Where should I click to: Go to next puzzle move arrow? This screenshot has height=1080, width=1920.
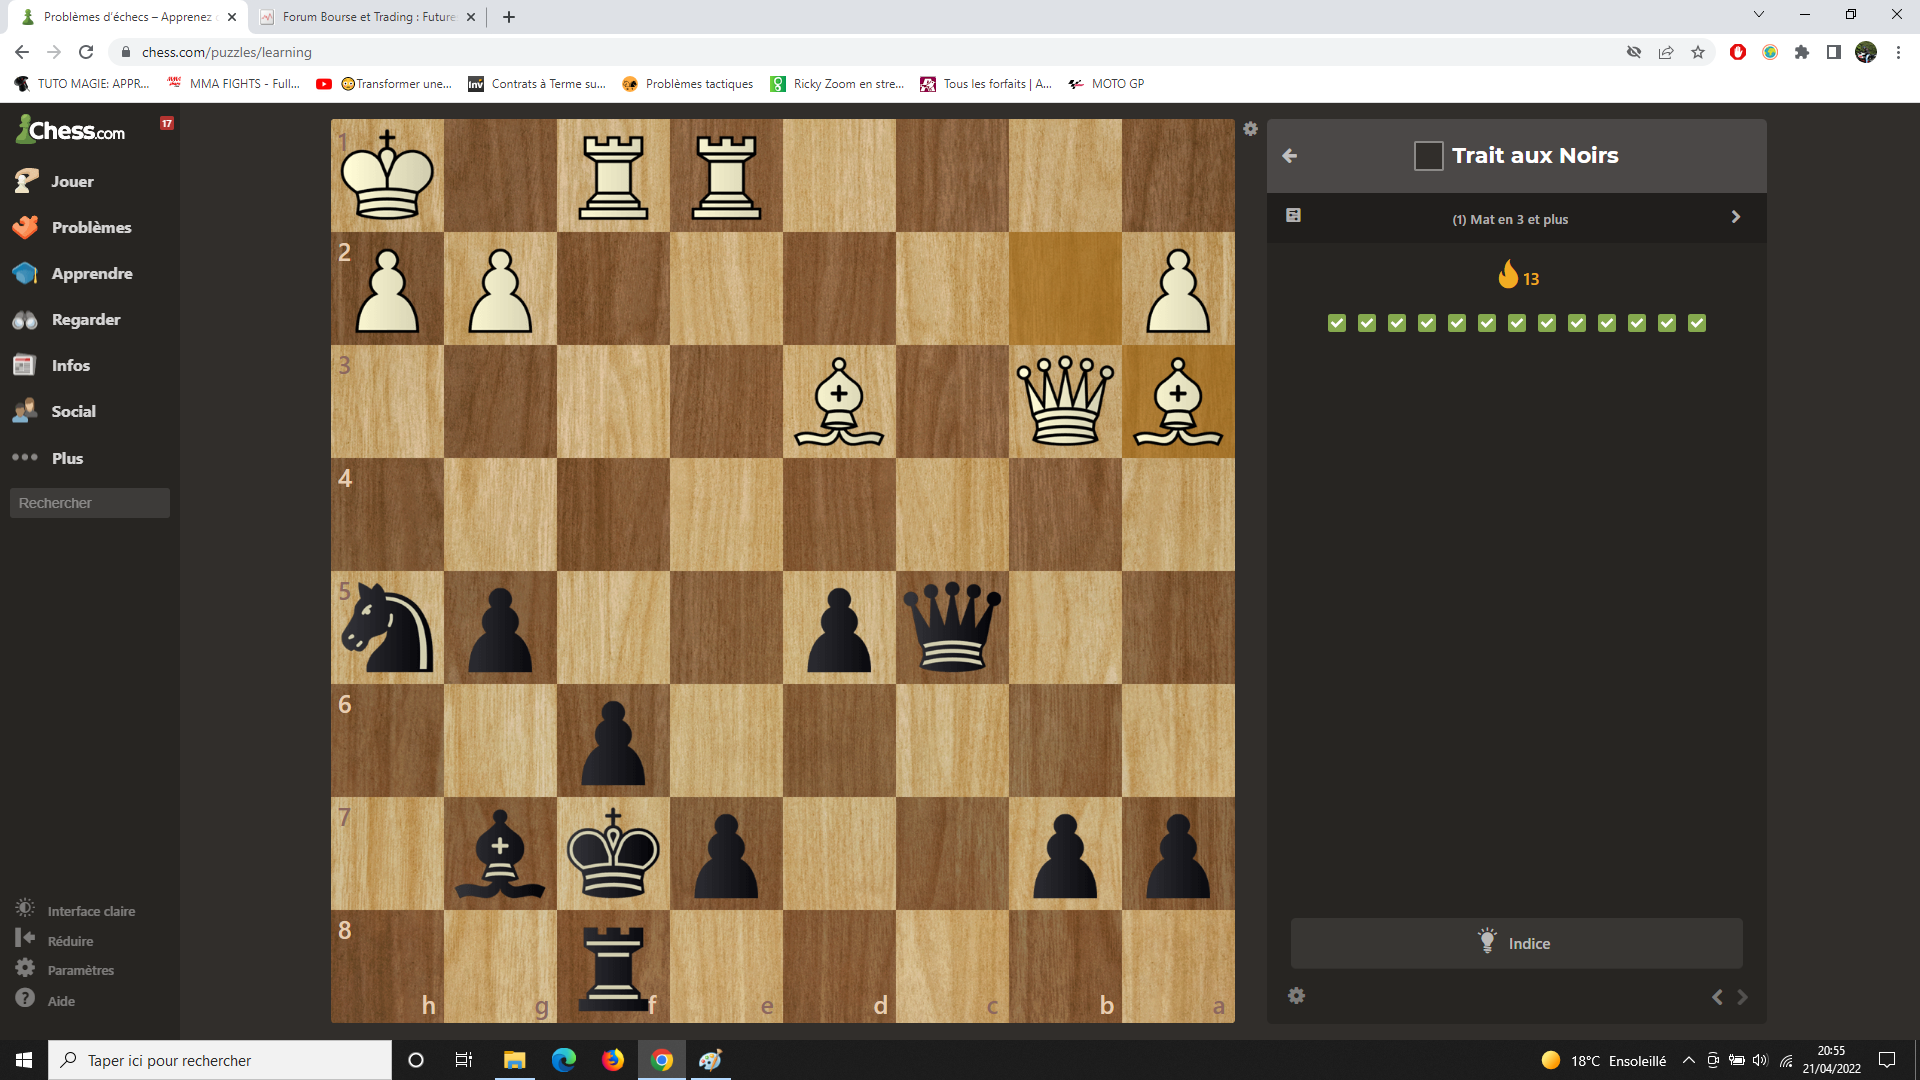pyautogui.click(x=1742, y=997)
